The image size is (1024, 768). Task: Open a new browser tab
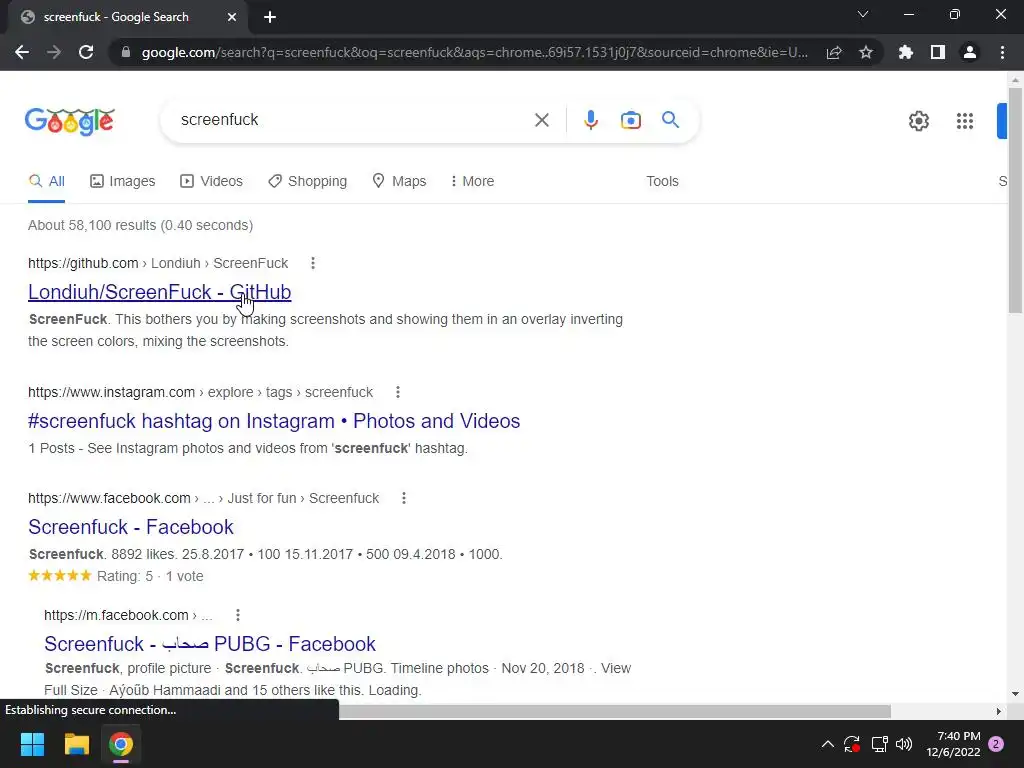pyautogui.click(x=270, y=17)
